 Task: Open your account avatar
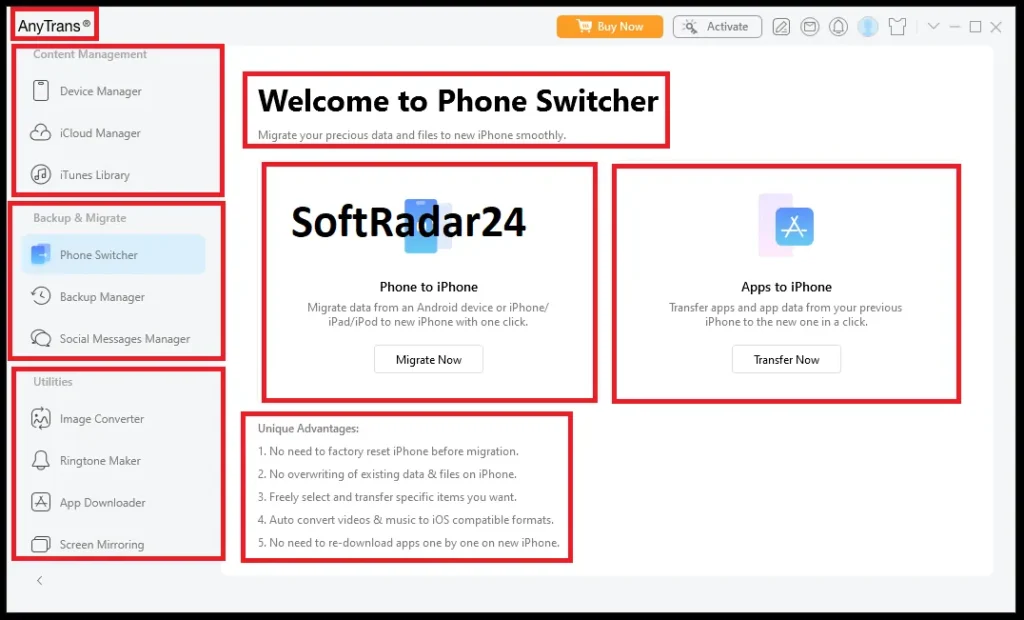tap(866, 26)
